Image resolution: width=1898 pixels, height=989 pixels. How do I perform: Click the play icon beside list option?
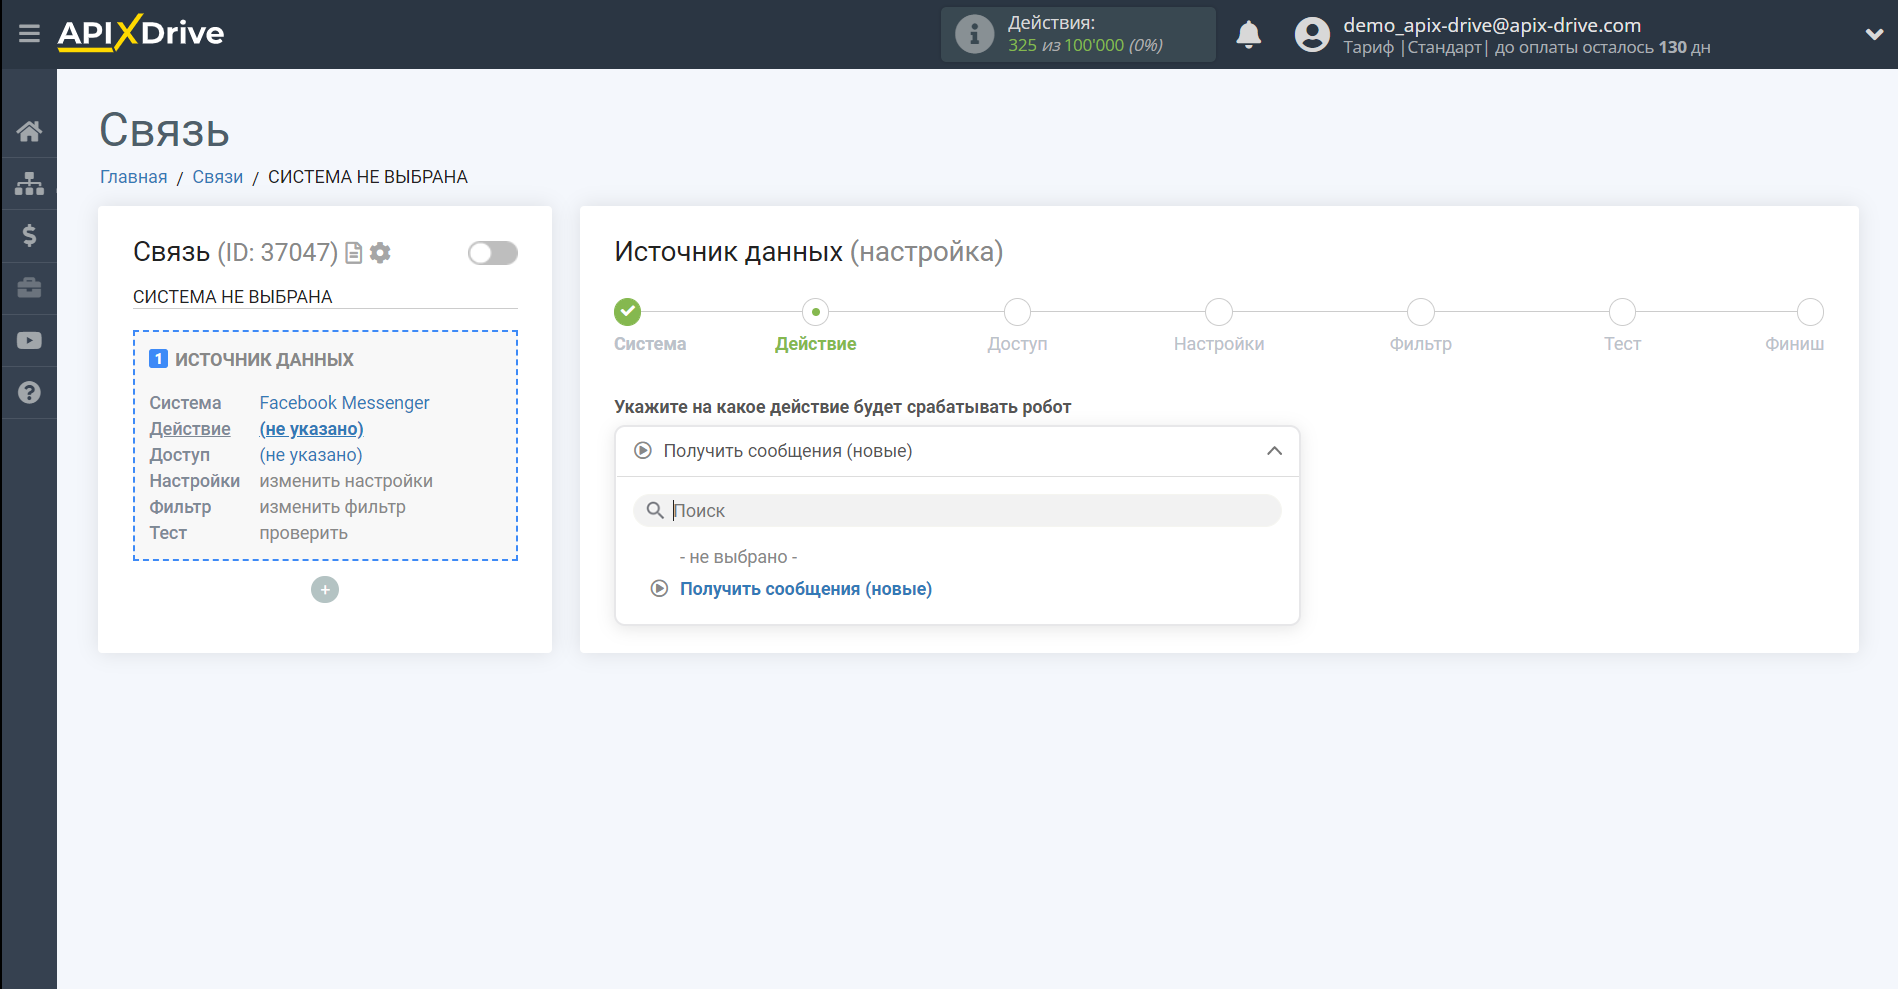click(x=659, y=589)
